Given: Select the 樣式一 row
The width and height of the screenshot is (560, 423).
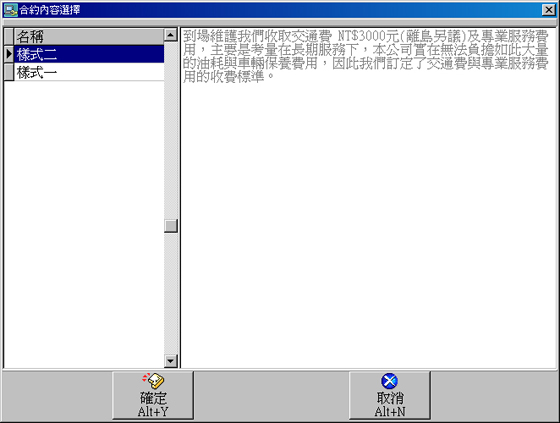Looking at the screenshot, I should pos(89,73).
